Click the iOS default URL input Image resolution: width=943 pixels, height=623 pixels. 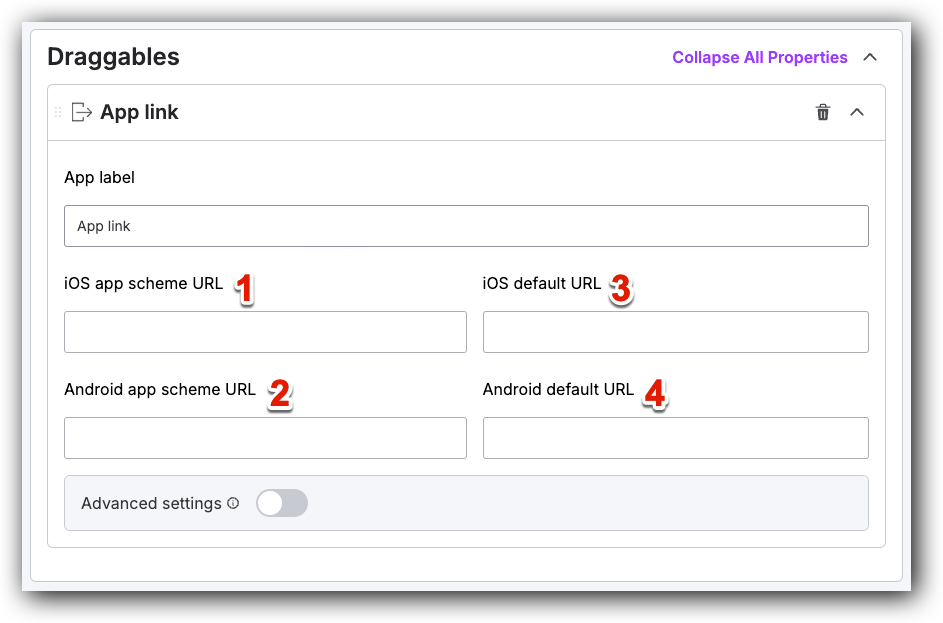click(x=675, y=332)
